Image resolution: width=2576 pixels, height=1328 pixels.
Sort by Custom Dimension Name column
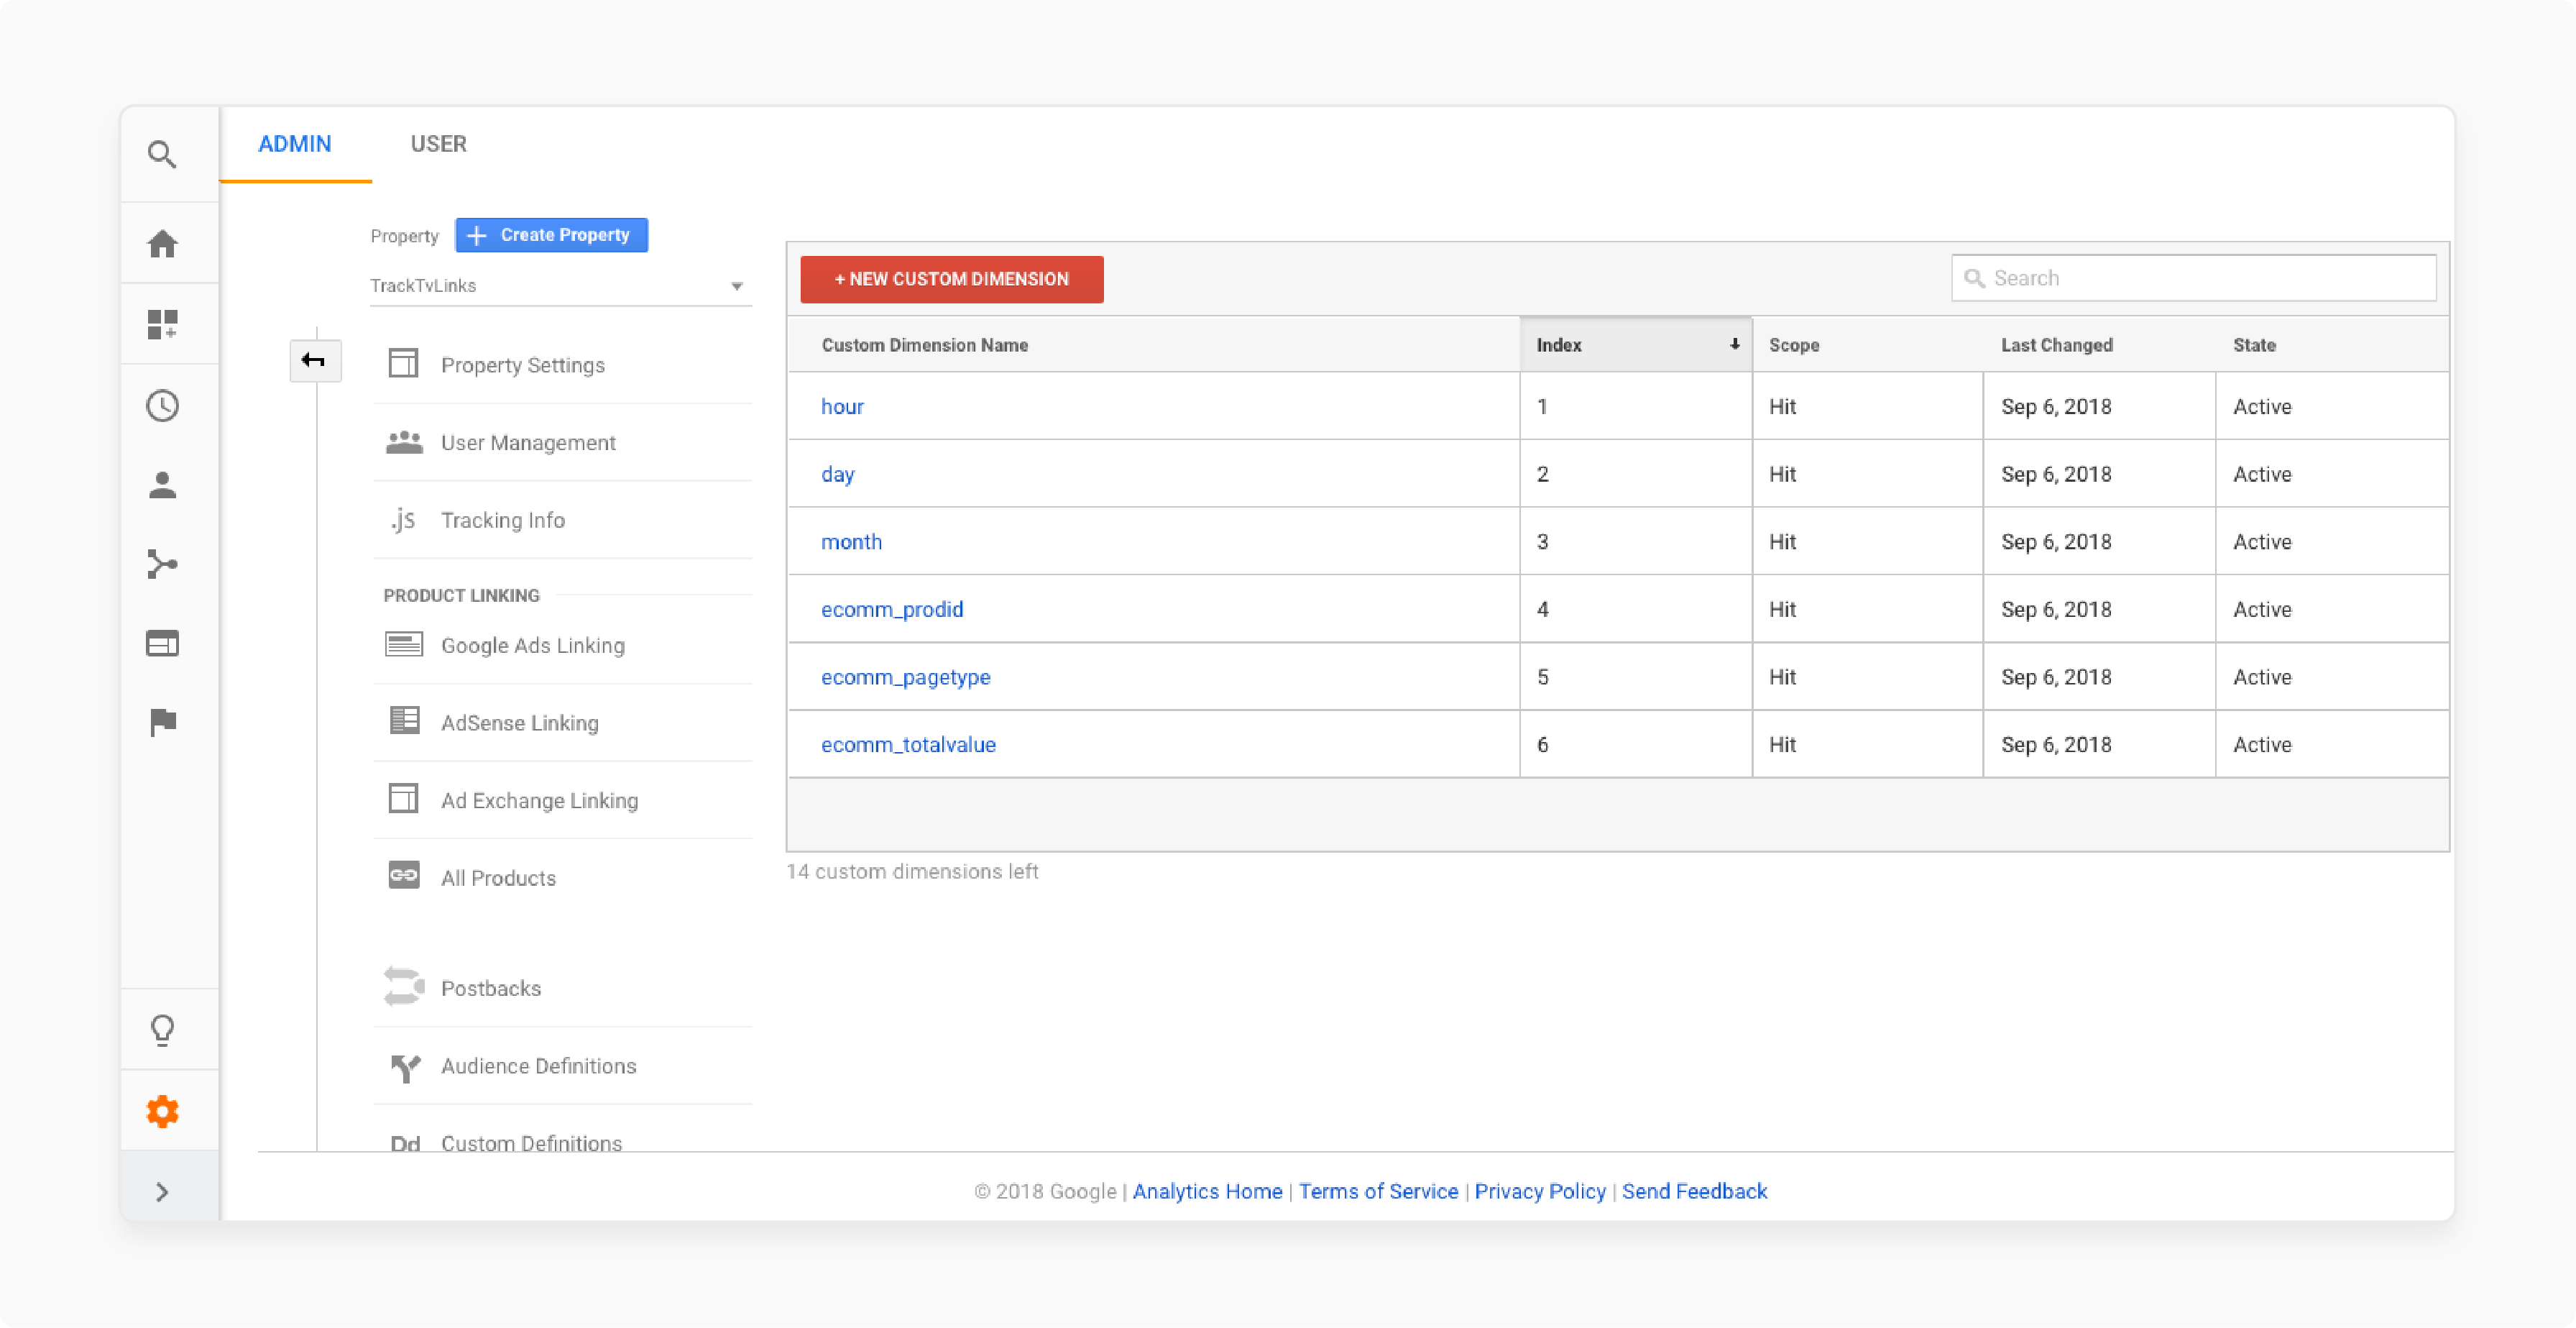point(925,345)
